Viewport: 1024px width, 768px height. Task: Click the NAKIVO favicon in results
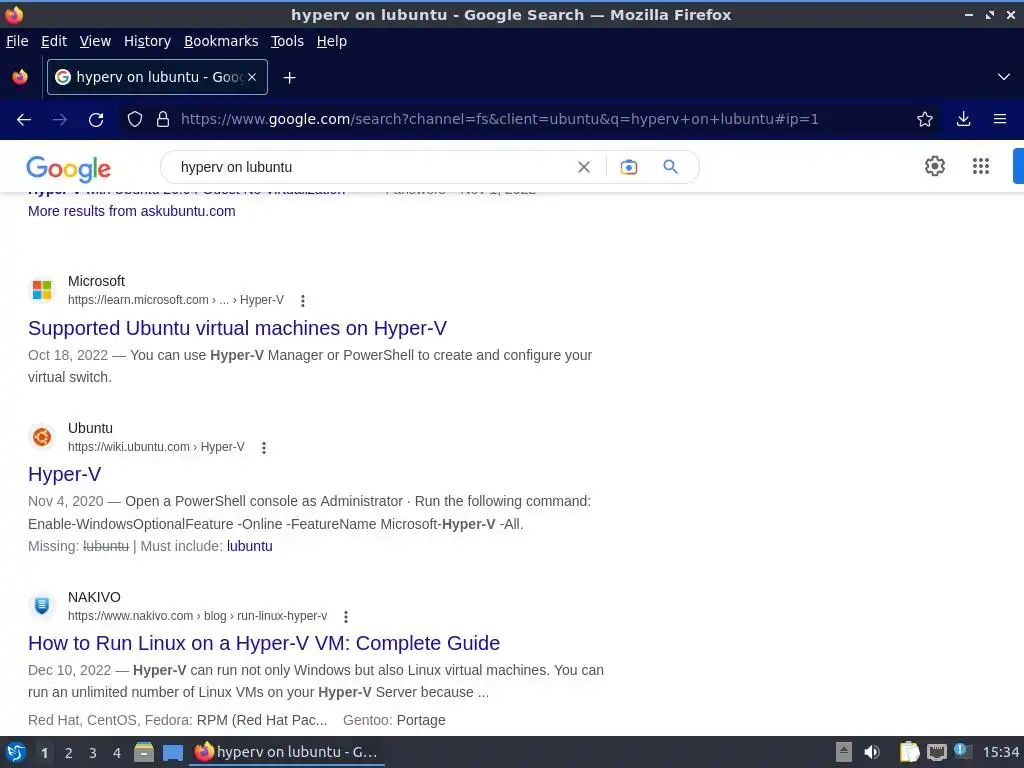(x=42, y=606)
